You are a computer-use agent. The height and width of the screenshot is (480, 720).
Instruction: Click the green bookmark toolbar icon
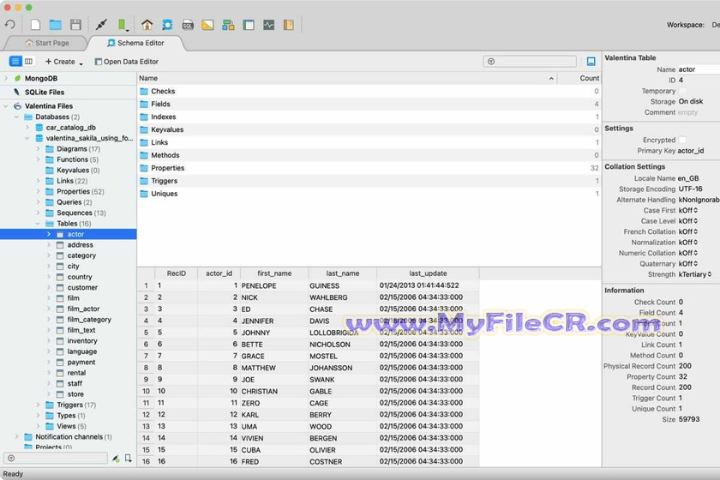(x=122, y=24)
